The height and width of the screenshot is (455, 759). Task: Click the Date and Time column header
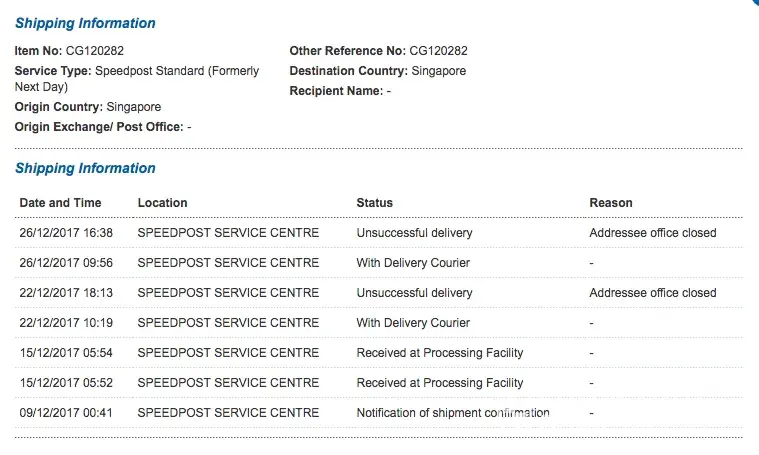pyautogui.click(x=60, y=203)
